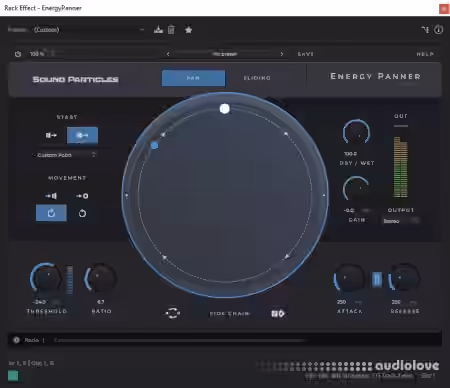Click the RELEASE knob
This screenshot has height=388, width=450.
[x=404, y=278]
